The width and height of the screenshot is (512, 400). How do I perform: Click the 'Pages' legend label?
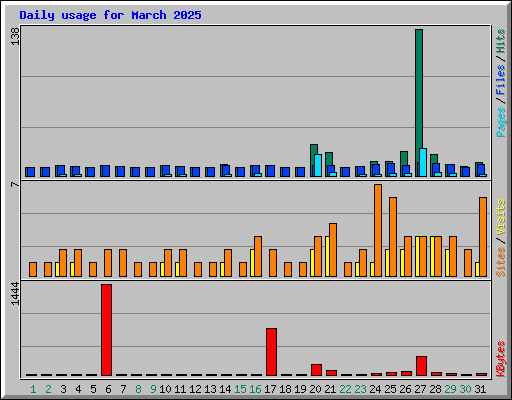(x=501, y=122)
